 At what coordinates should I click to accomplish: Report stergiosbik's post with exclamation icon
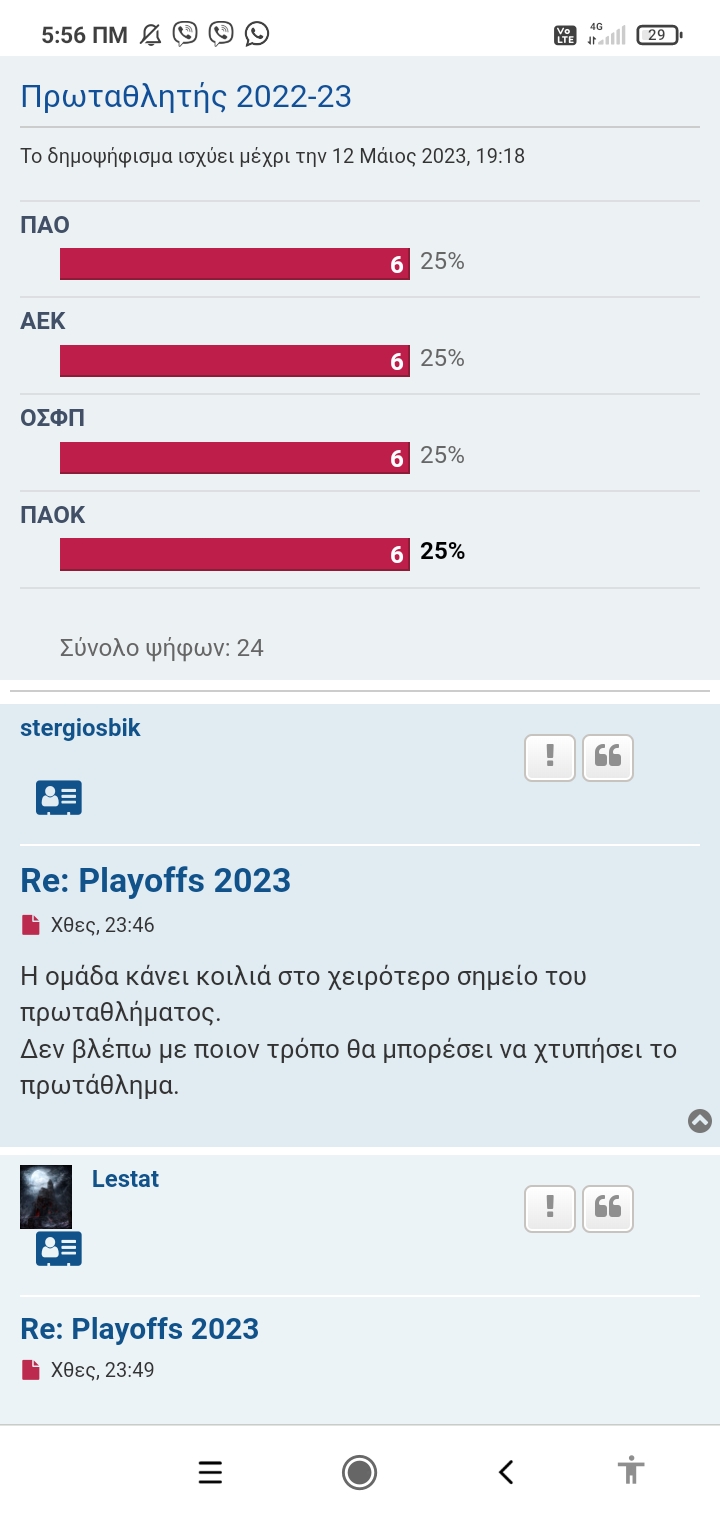click(549, 757)
